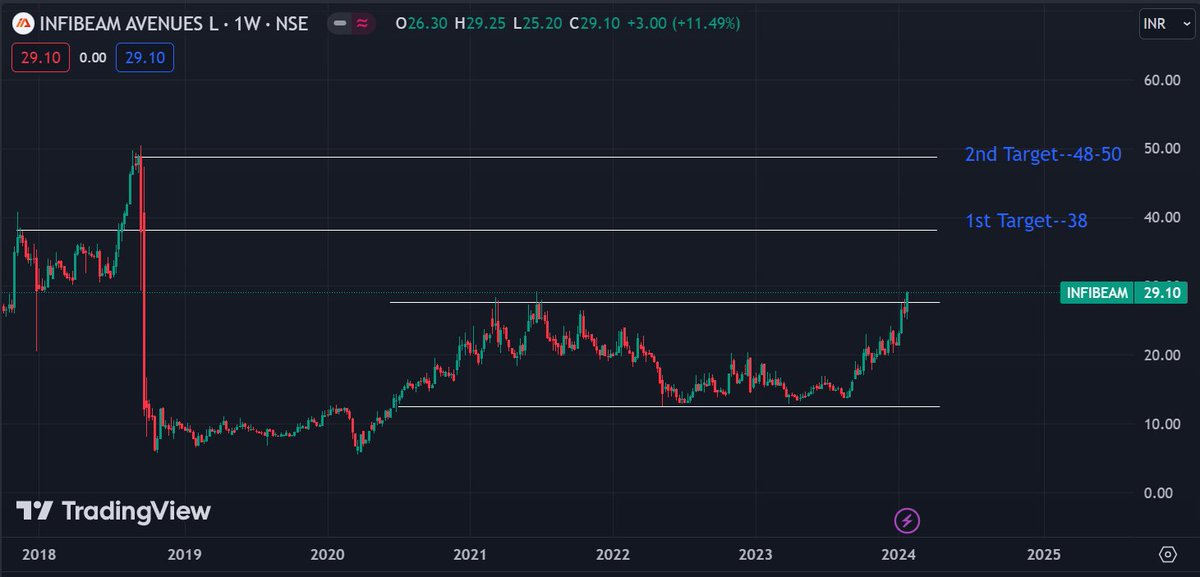Click the low value L25.20

pos(537,22)
